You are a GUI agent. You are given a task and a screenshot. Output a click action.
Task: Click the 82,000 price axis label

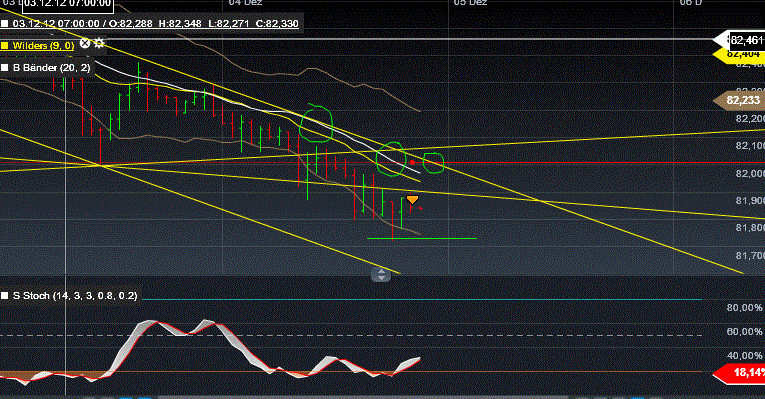[x=750, y=174]
